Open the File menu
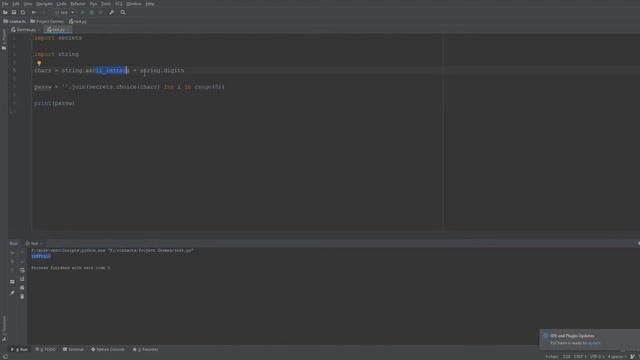This screenshot has height=360, width=640. [x=5, y=4]
